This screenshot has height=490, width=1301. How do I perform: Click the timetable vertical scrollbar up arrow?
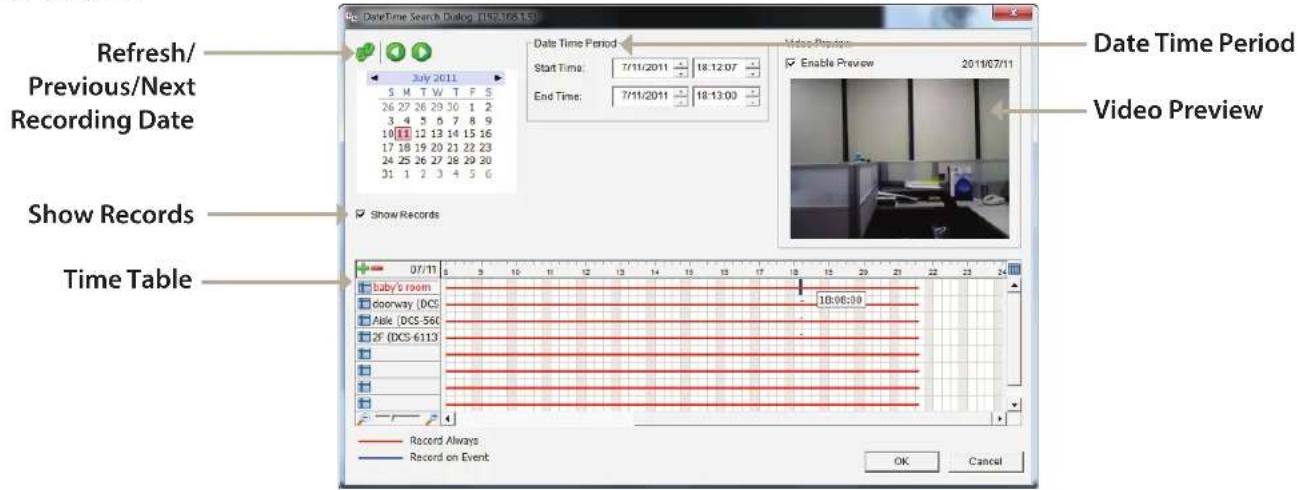pyautogui.click(x=1015, y=286)
